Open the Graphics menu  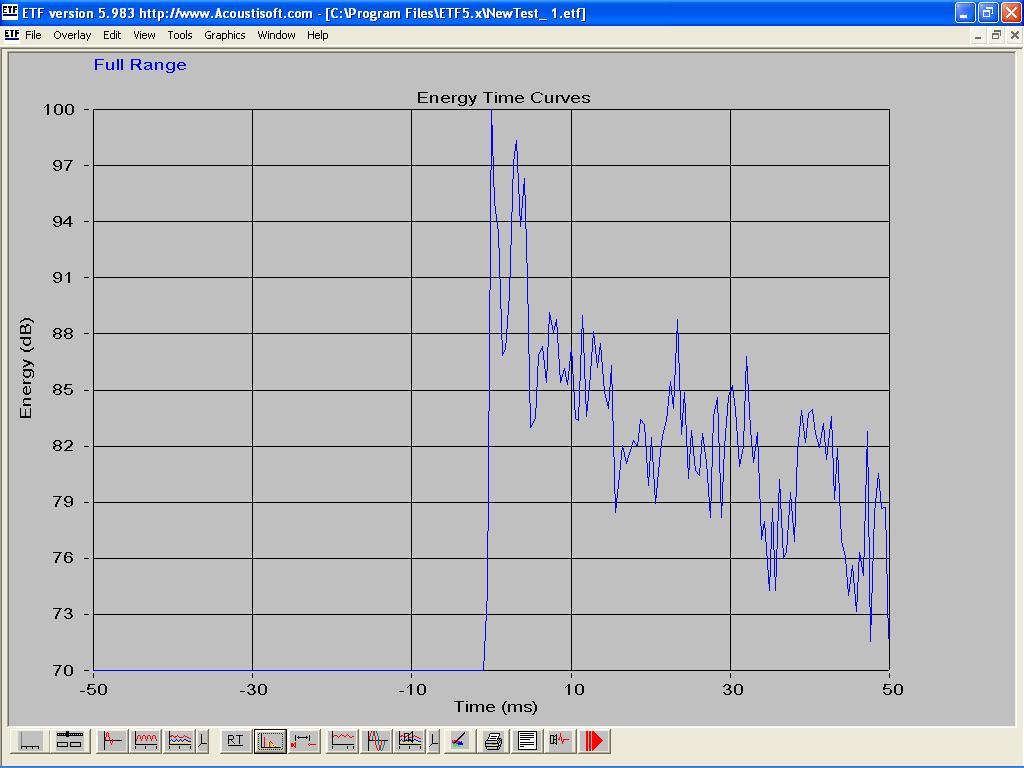coord(224,35)
